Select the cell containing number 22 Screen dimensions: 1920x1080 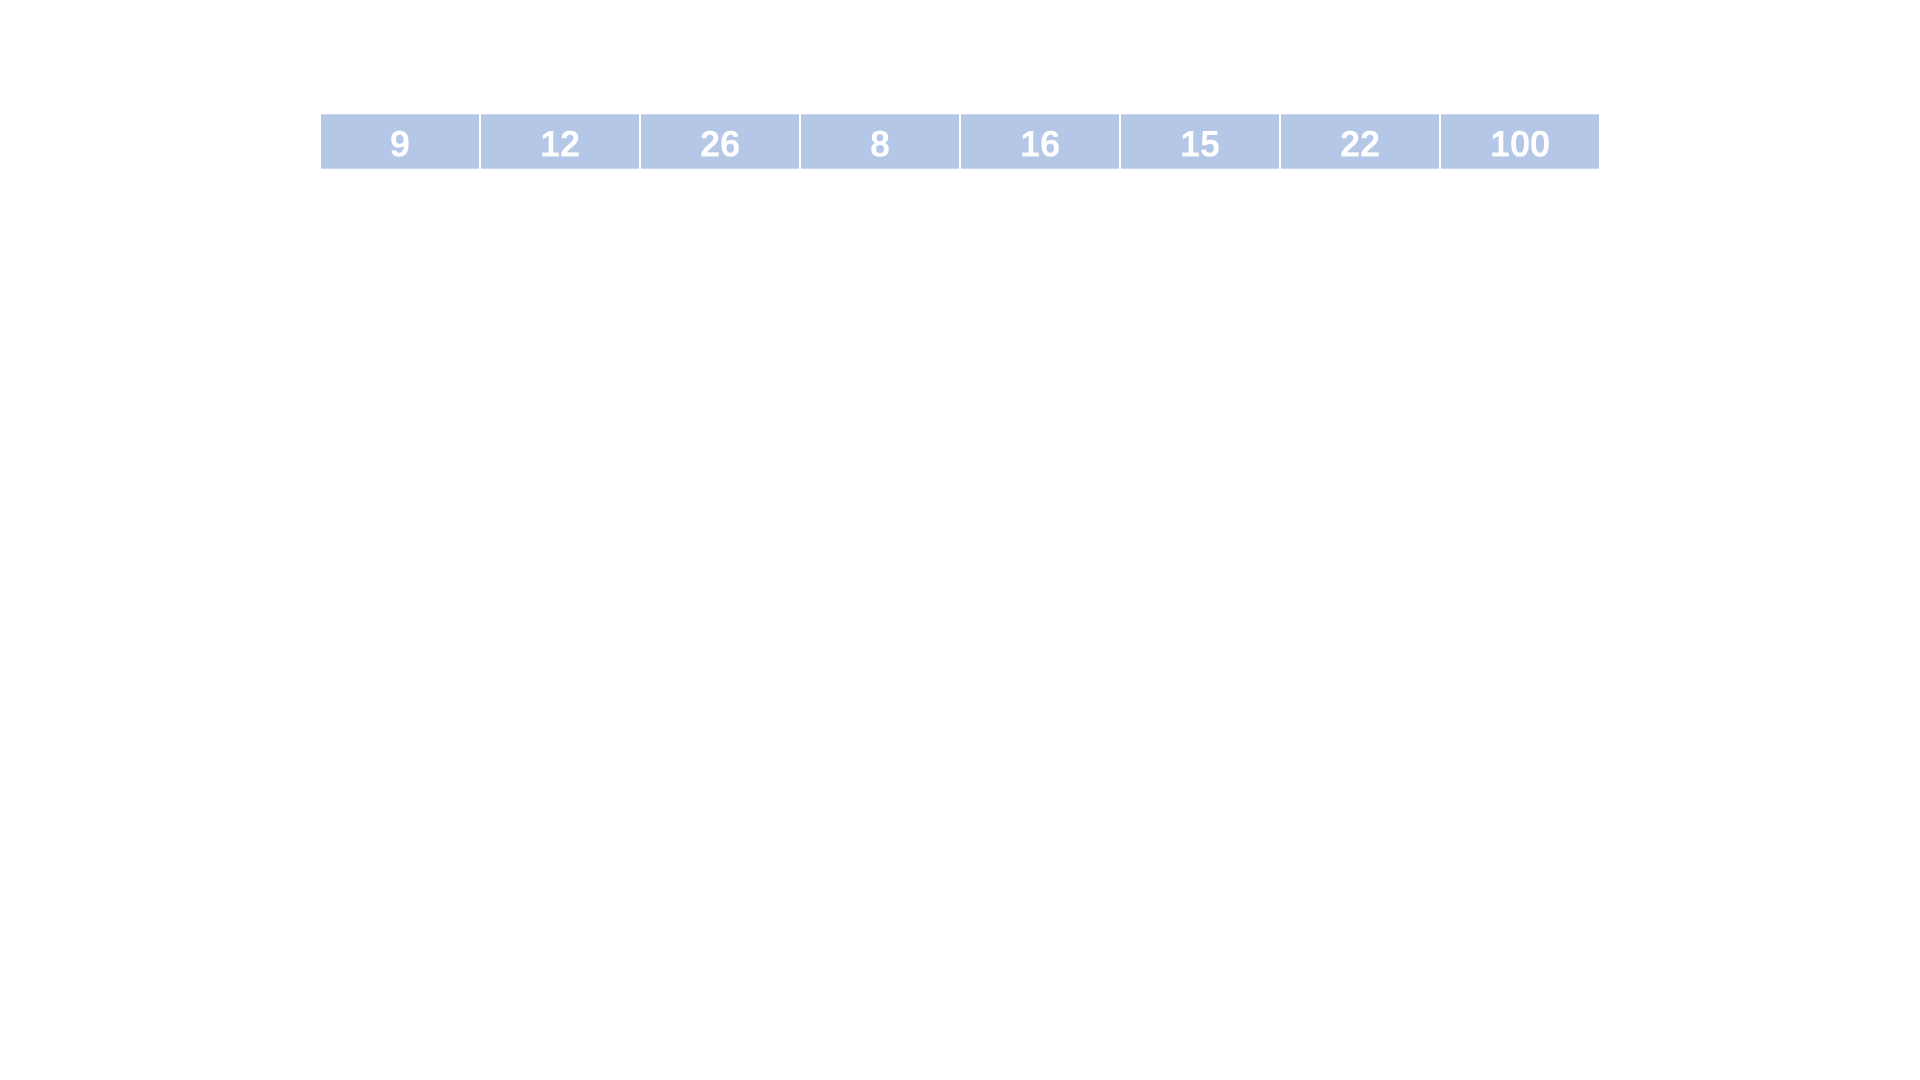(1360, 141)
